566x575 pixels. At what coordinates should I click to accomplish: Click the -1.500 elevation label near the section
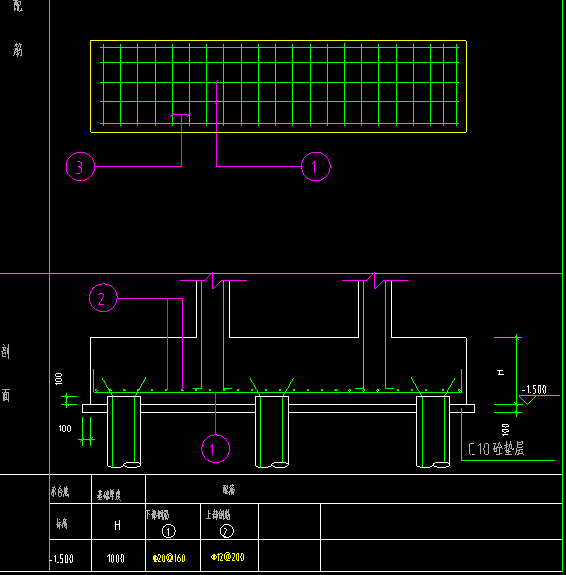[x=534, y=389]
